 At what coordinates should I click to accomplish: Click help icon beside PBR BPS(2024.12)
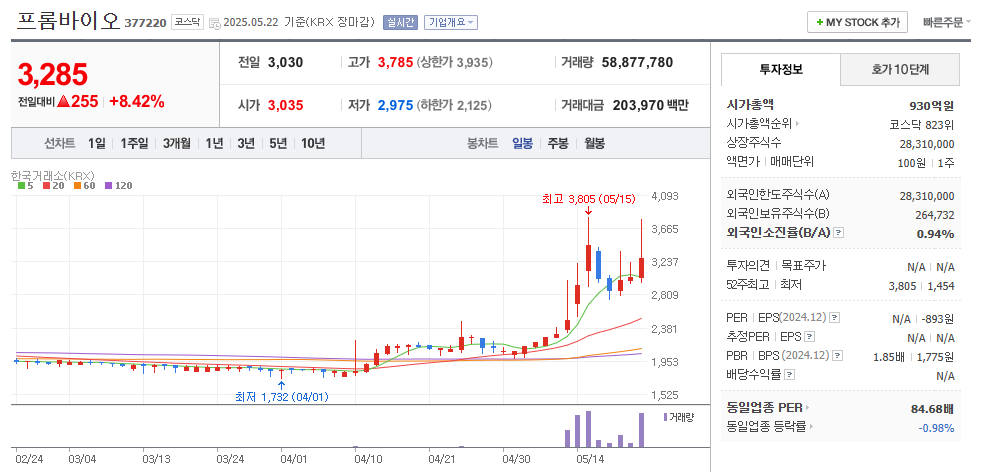(x=838, y=356)
